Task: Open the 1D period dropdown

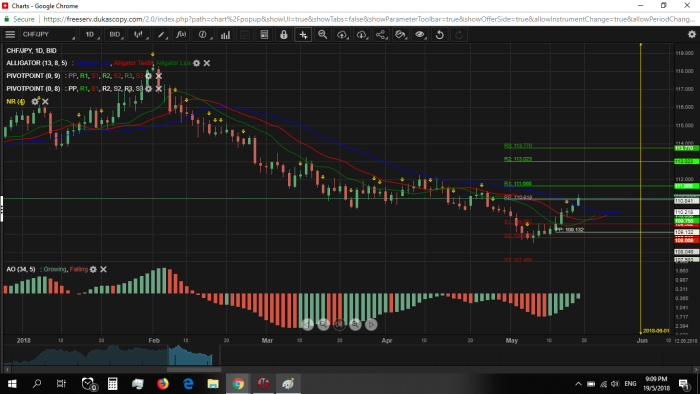Action: [91, 34]
